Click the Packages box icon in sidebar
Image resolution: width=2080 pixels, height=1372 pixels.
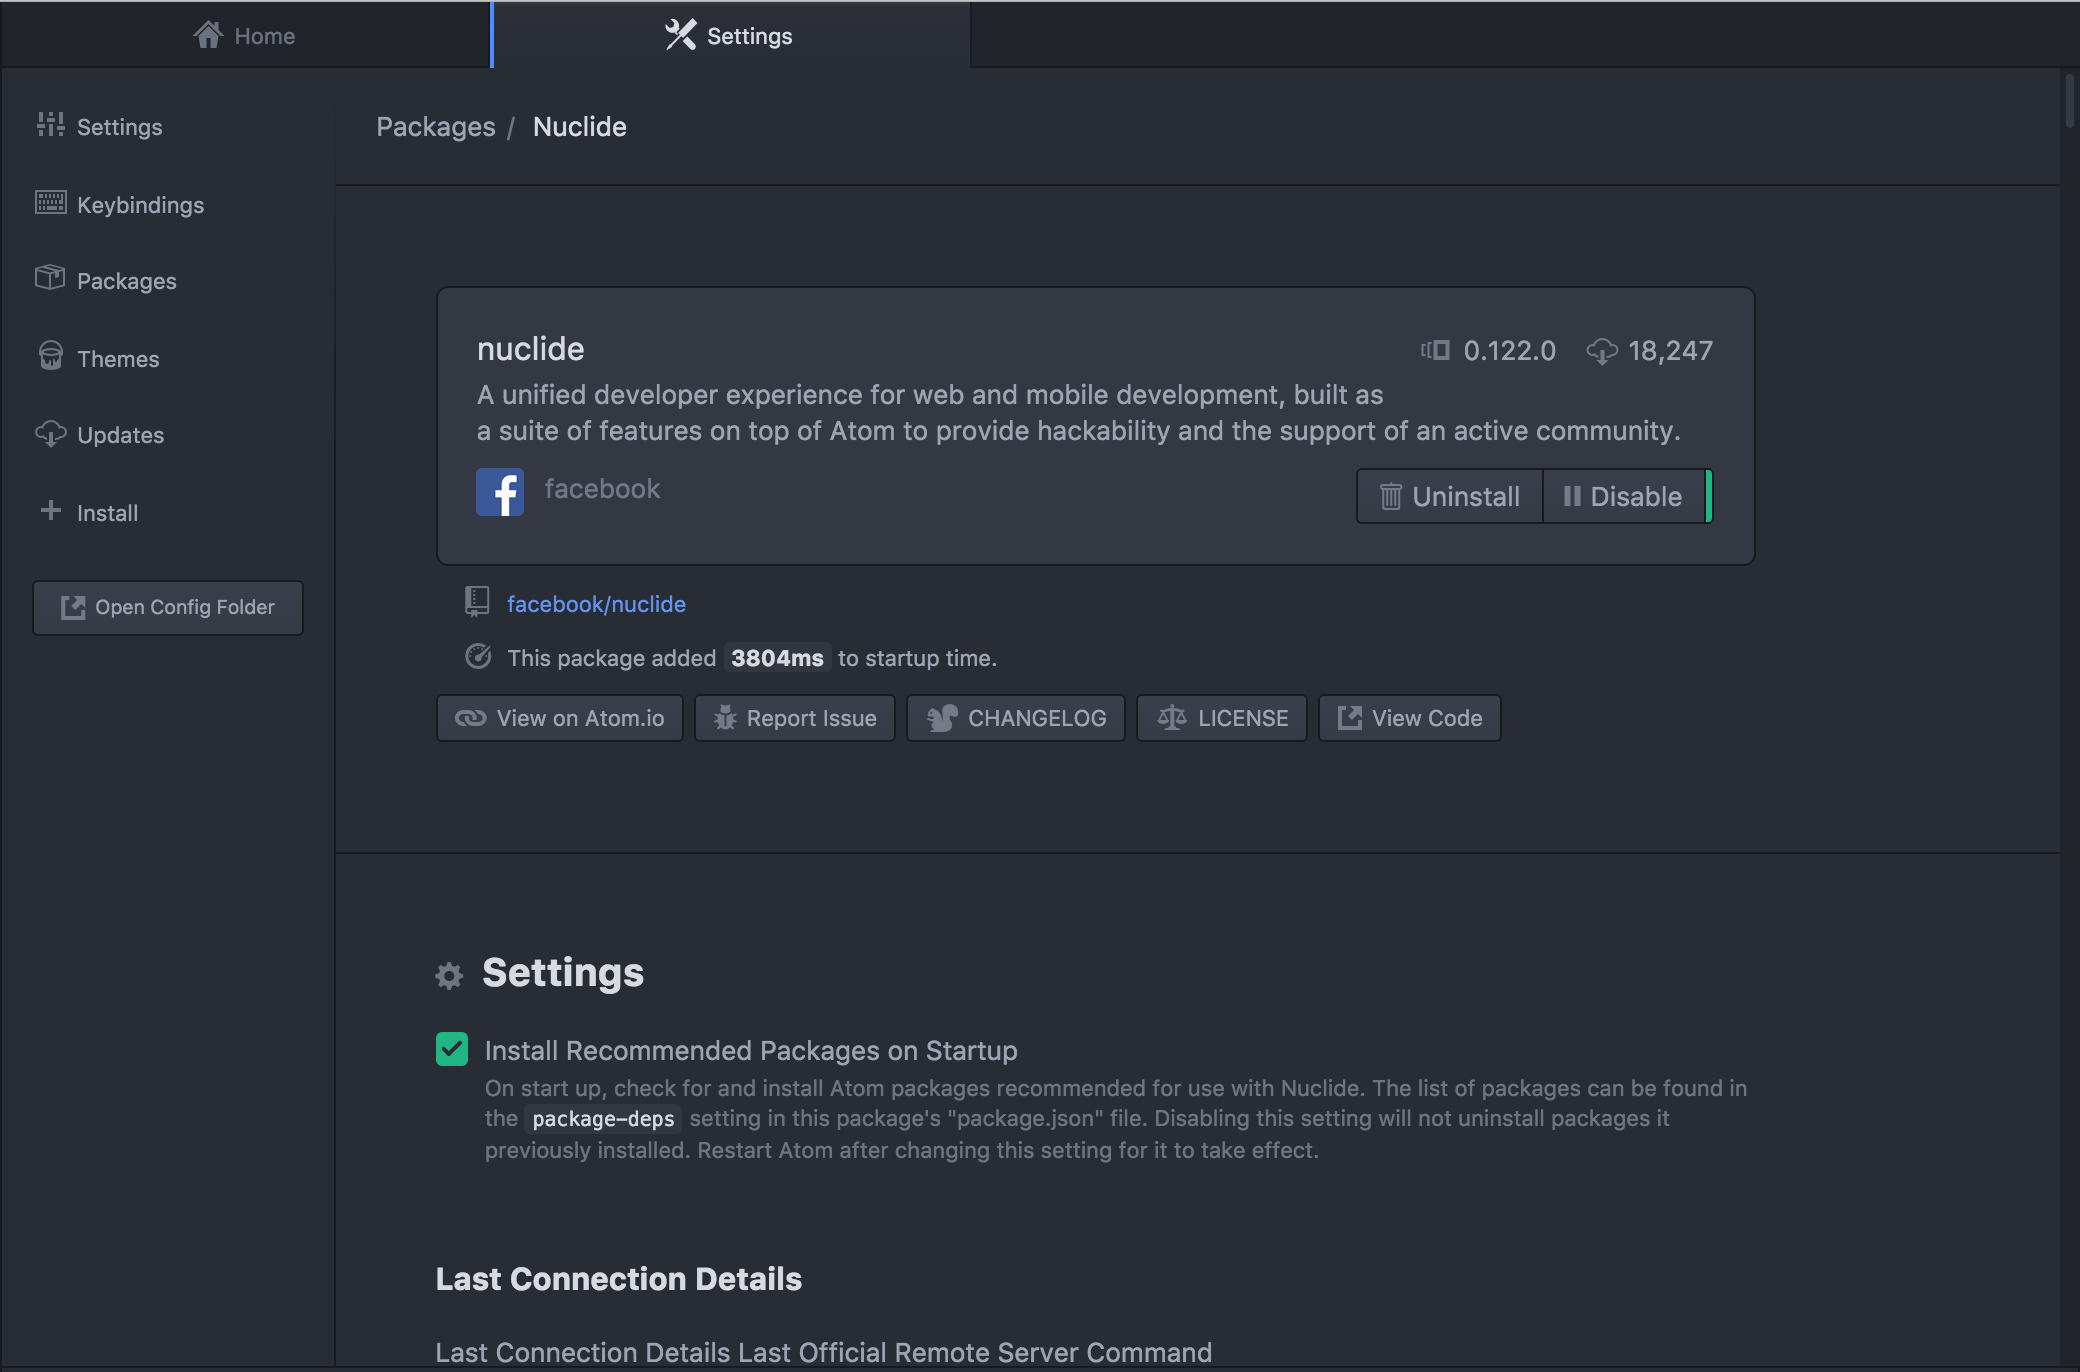pos(50,278)
